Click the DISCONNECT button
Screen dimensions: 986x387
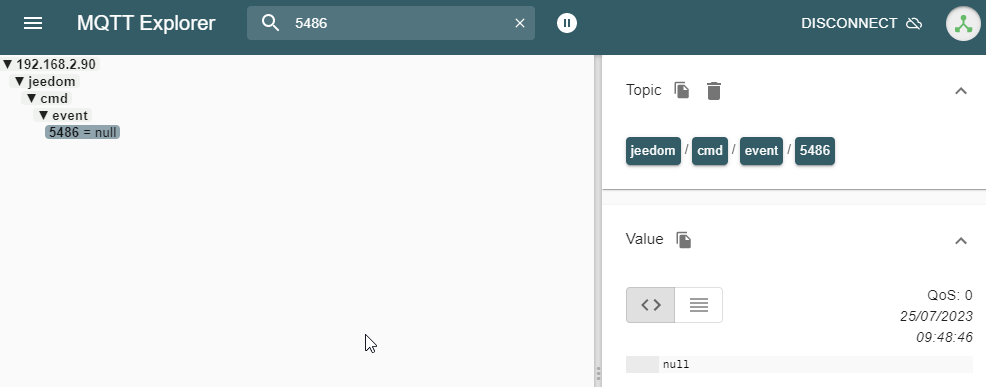coord(861,23)
